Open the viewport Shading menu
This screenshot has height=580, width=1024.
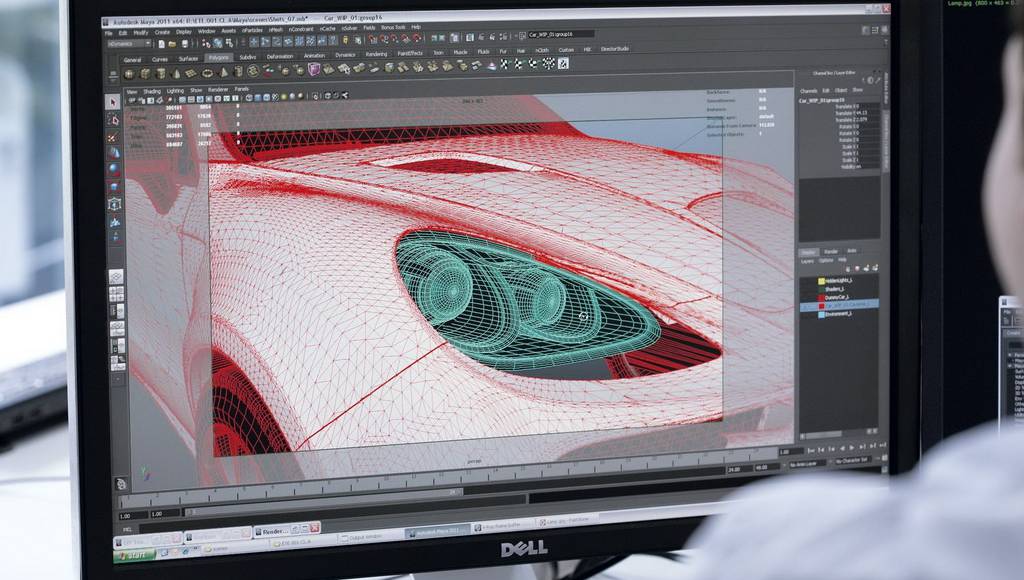pyautogui.click(x=152, y=91)
